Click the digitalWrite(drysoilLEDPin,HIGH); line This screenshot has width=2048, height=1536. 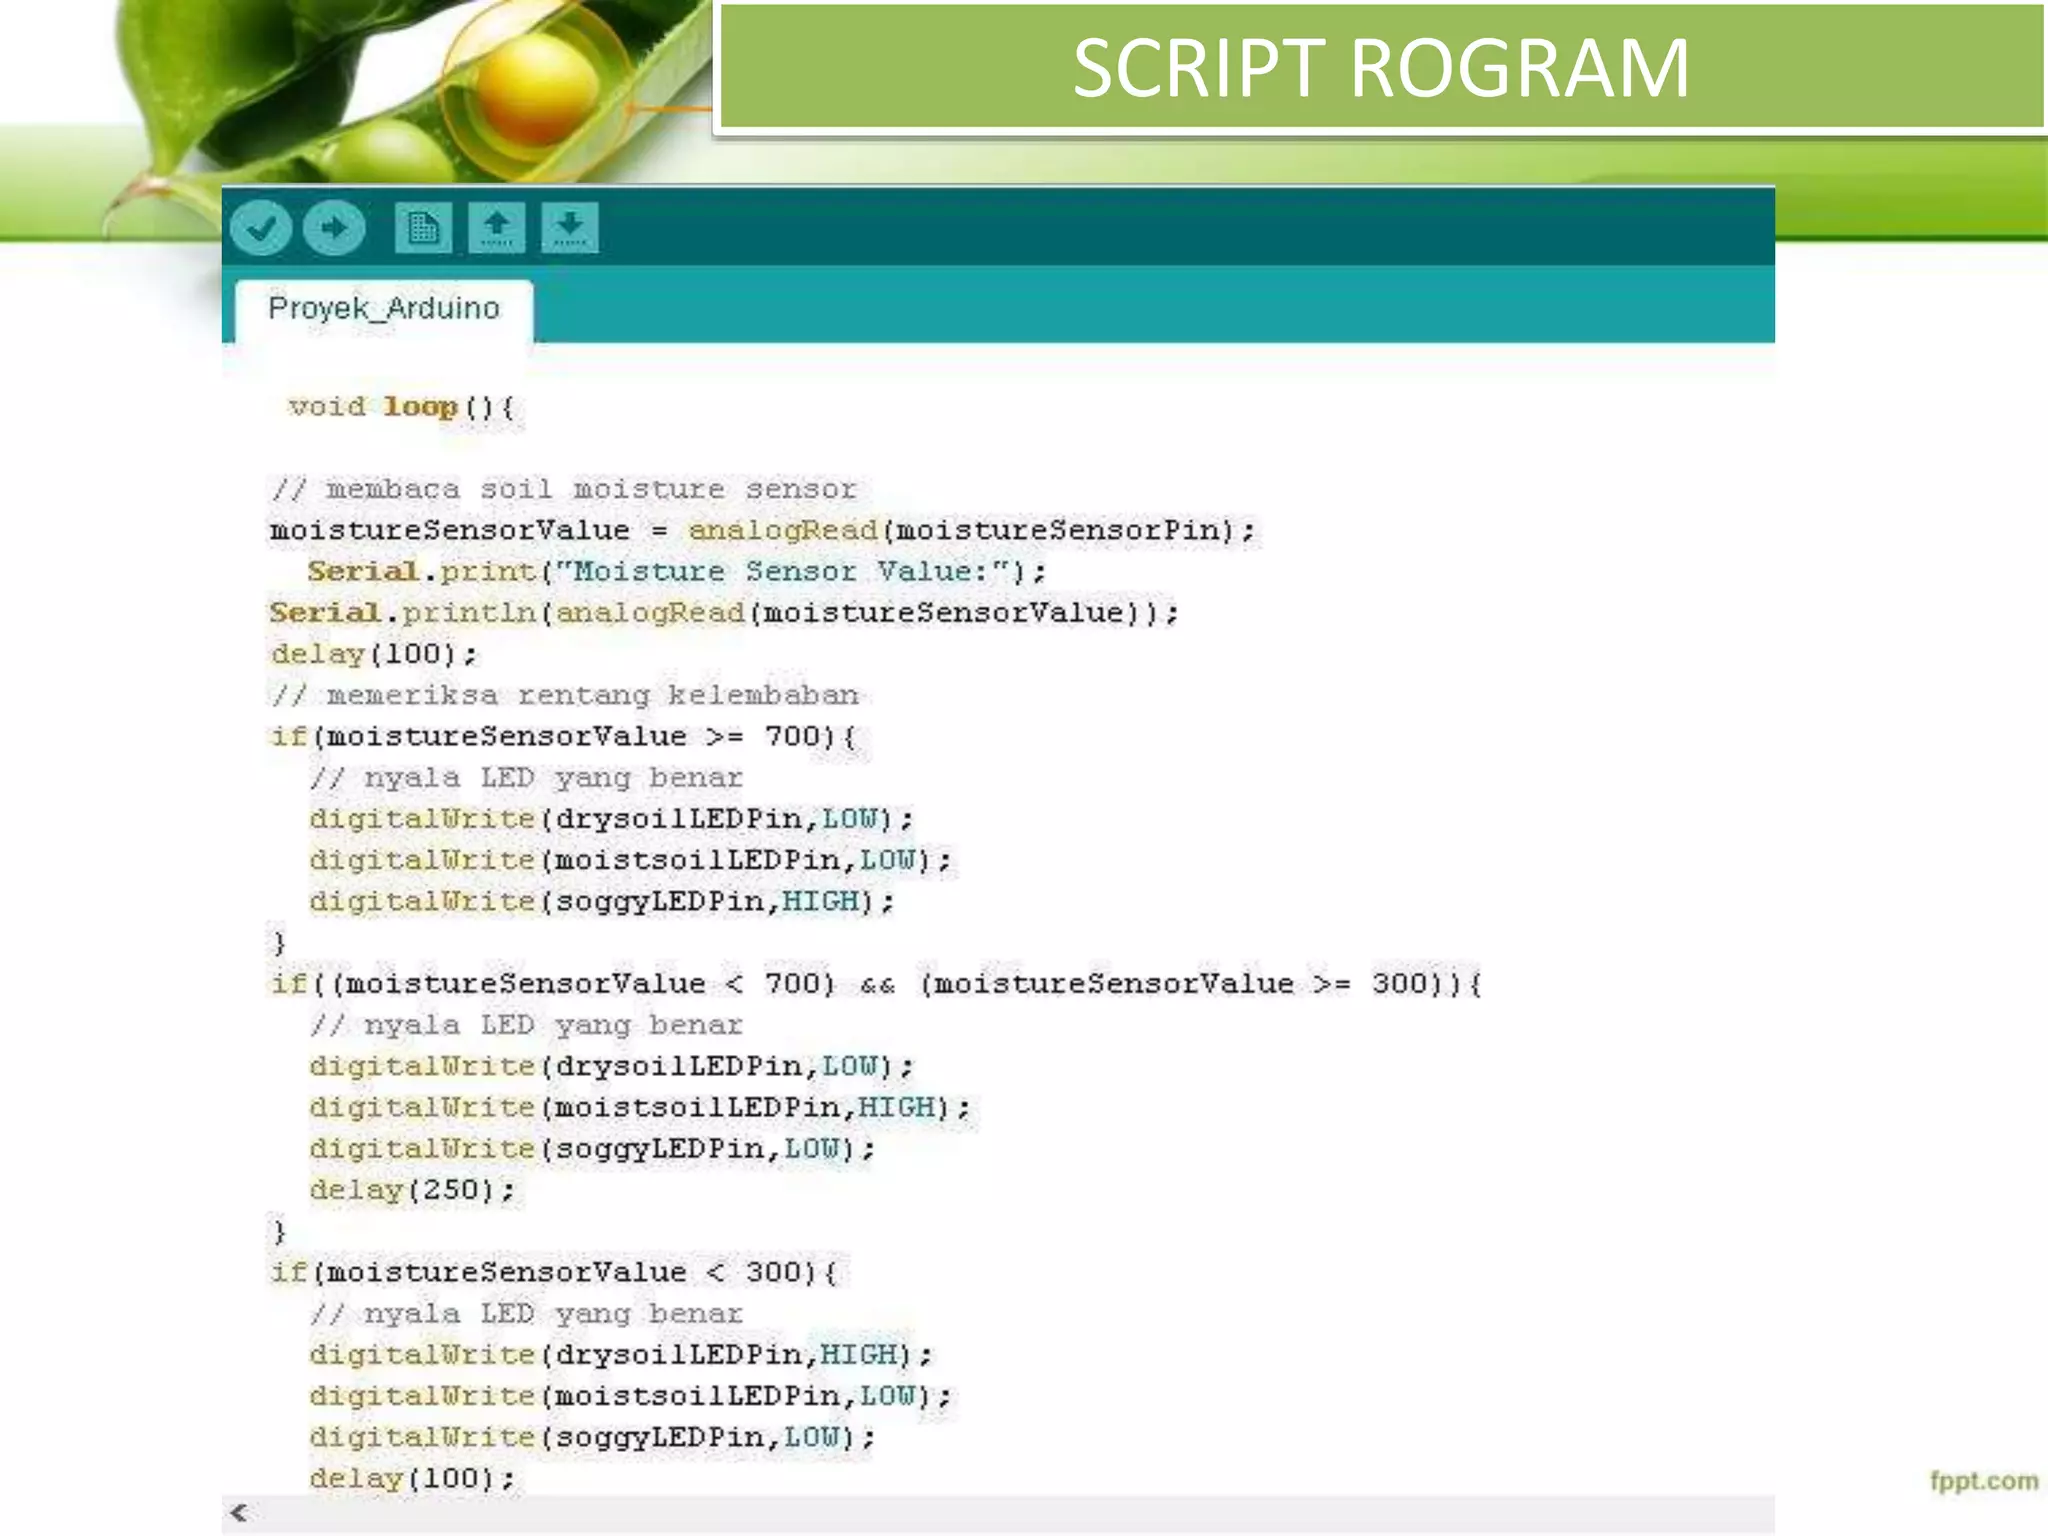tap(621, 1355)
